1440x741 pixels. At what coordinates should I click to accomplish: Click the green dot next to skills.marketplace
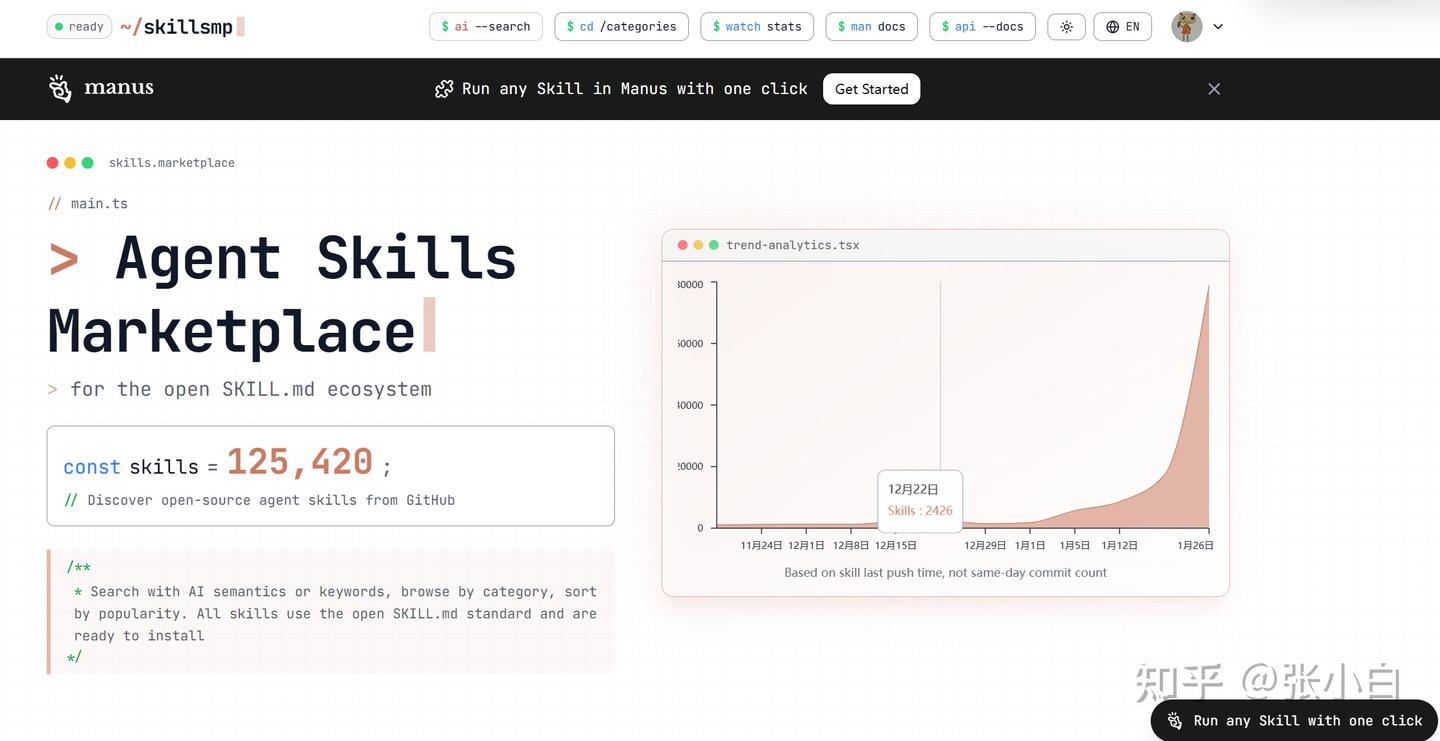click(x=87, y=163)
